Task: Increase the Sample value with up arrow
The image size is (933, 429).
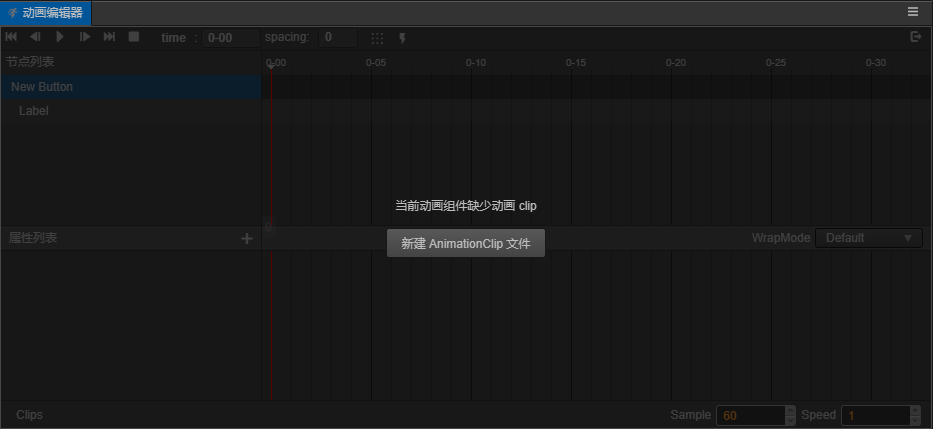Action: [x=790, y=410]
